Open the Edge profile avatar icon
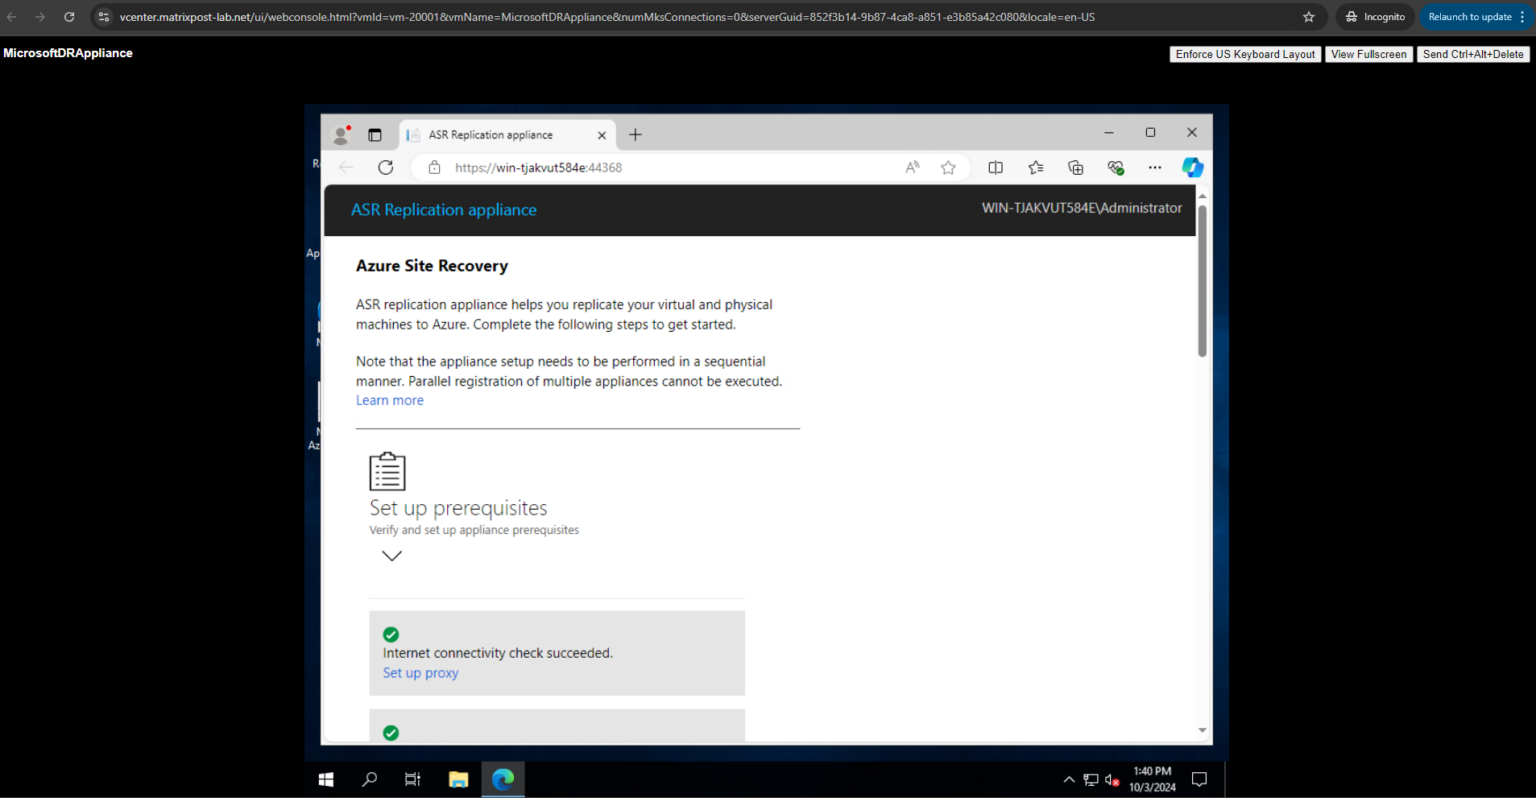This screenshot has width=1536, height=798. pyautogui.click(x=341, y=134)
